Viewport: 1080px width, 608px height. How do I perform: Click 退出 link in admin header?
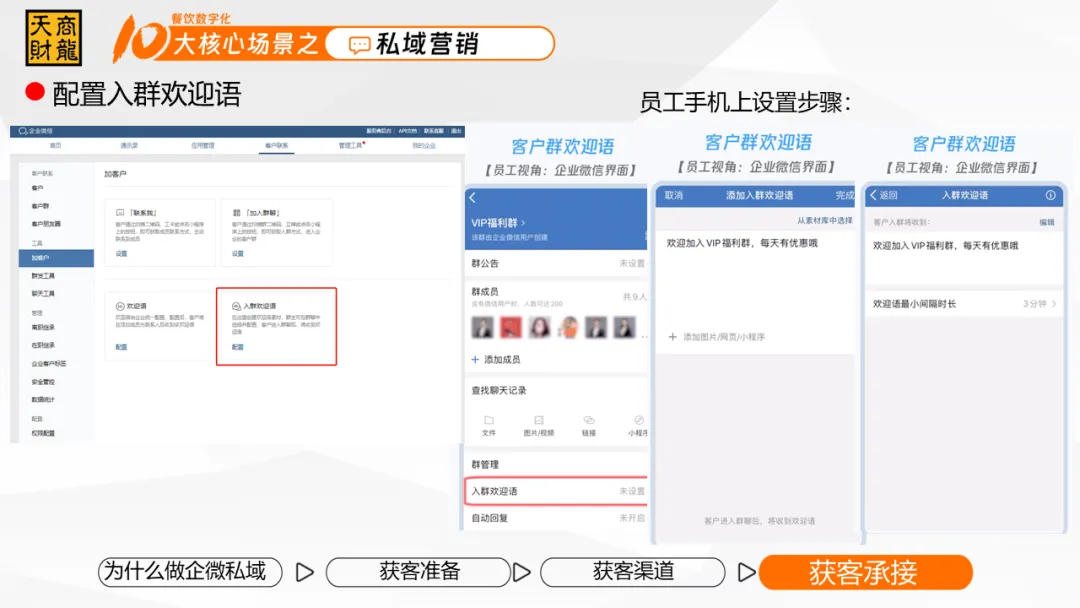click(456, 131)
